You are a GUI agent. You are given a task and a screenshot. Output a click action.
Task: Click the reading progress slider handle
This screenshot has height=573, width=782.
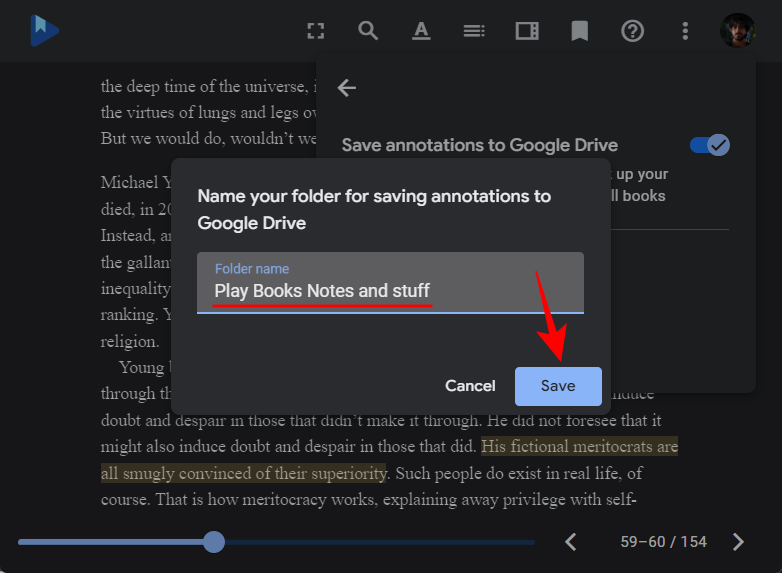pyautogui.click(x=214, y=542)
